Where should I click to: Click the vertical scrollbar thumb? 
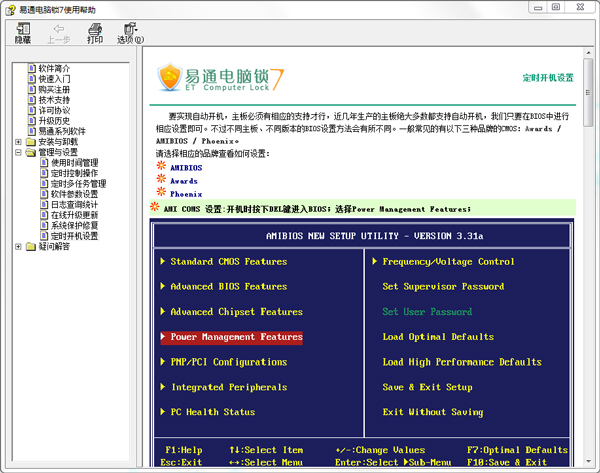pos(588,92)
